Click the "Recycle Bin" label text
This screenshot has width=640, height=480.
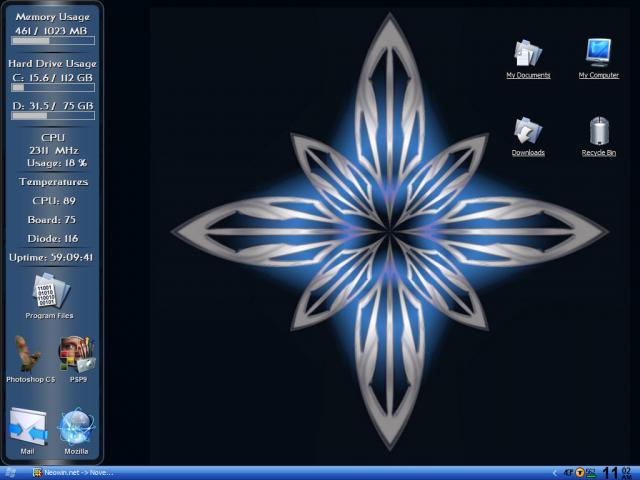599,153
